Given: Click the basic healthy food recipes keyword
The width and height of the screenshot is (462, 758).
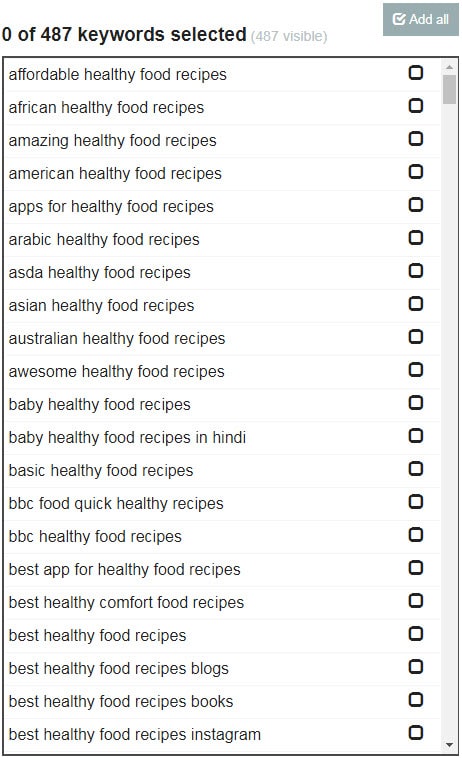Looking at the screenshot, I should [101, 470].
